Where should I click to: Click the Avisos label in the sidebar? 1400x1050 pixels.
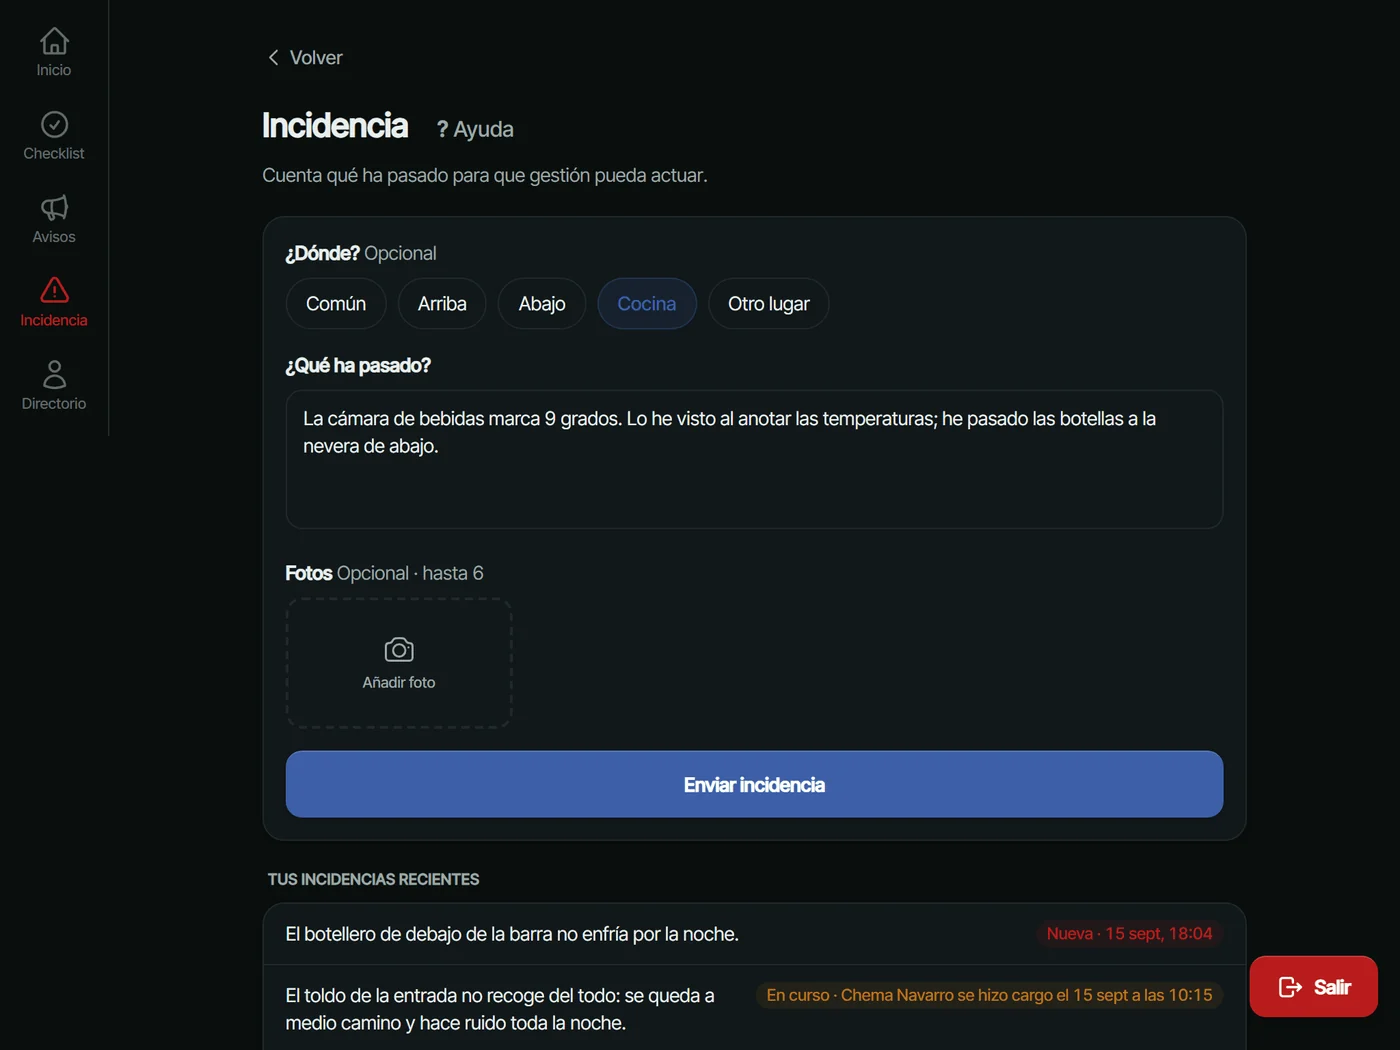[x=54, y=237]
